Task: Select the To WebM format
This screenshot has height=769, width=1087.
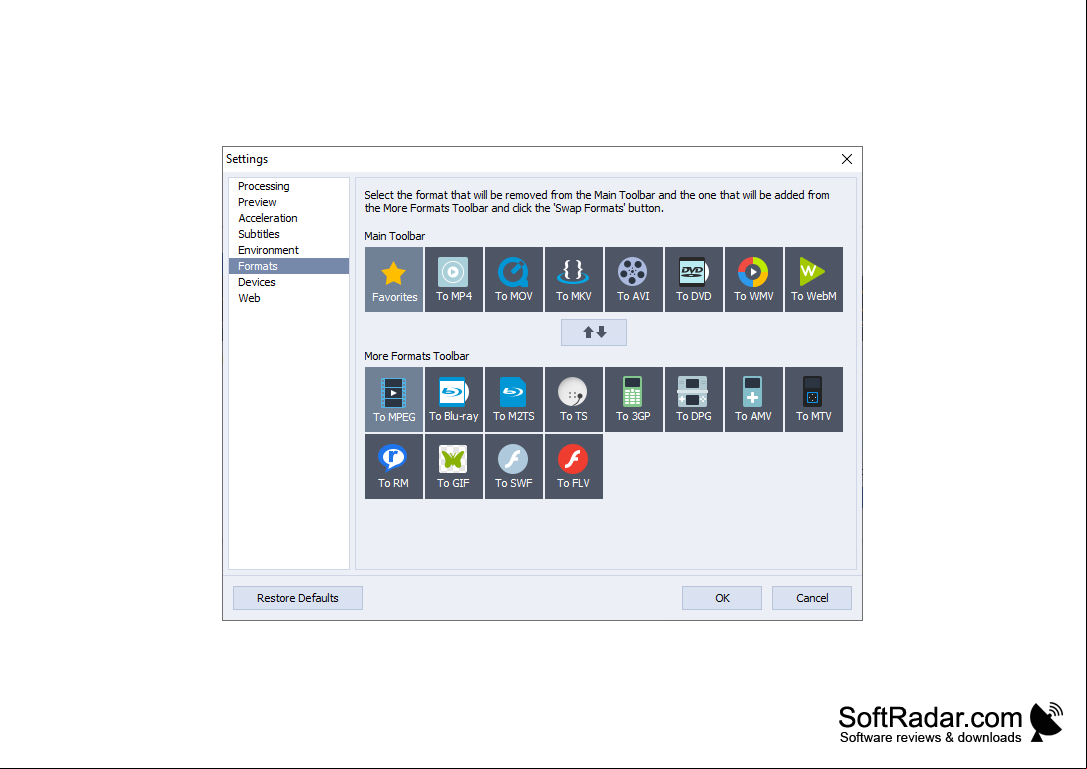Action: [x=814, y=279]
